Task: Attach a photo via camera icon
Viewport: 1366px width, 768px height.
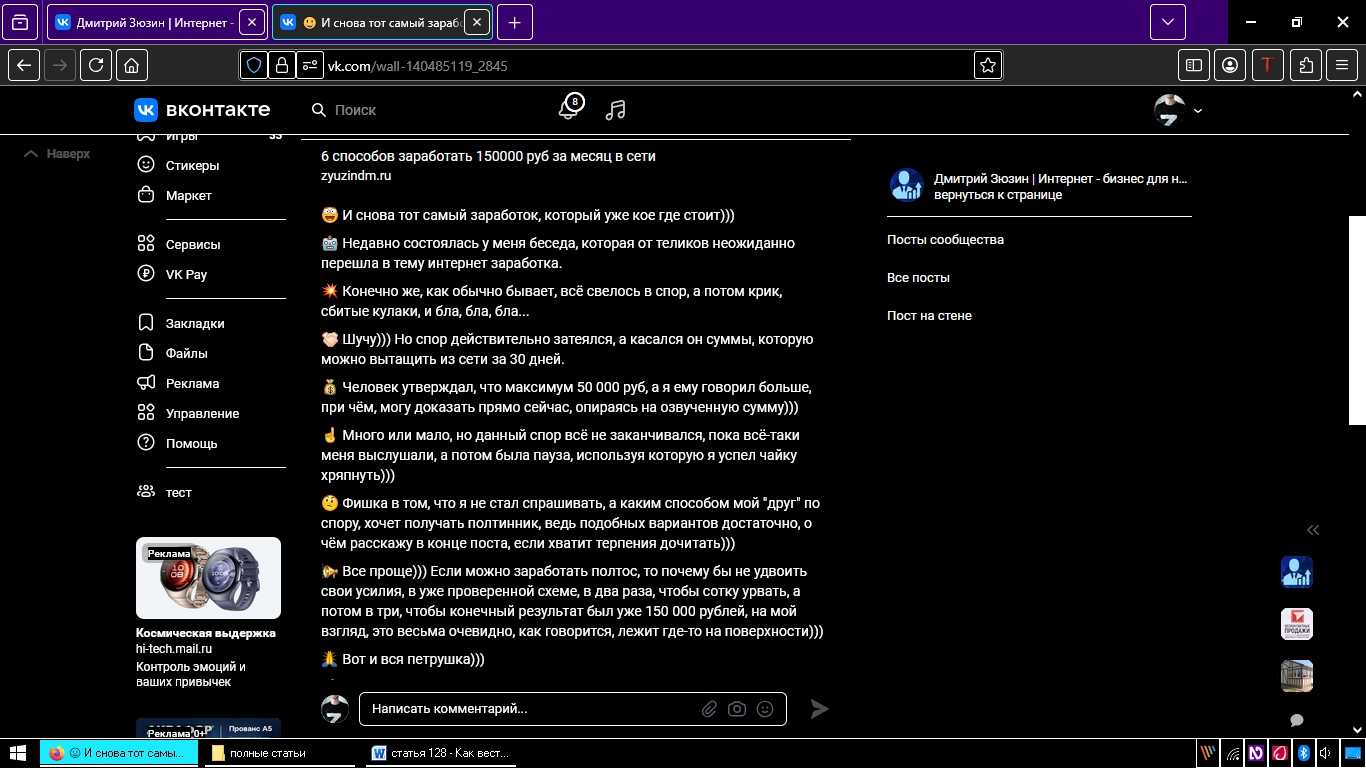Action: [737, 709]
